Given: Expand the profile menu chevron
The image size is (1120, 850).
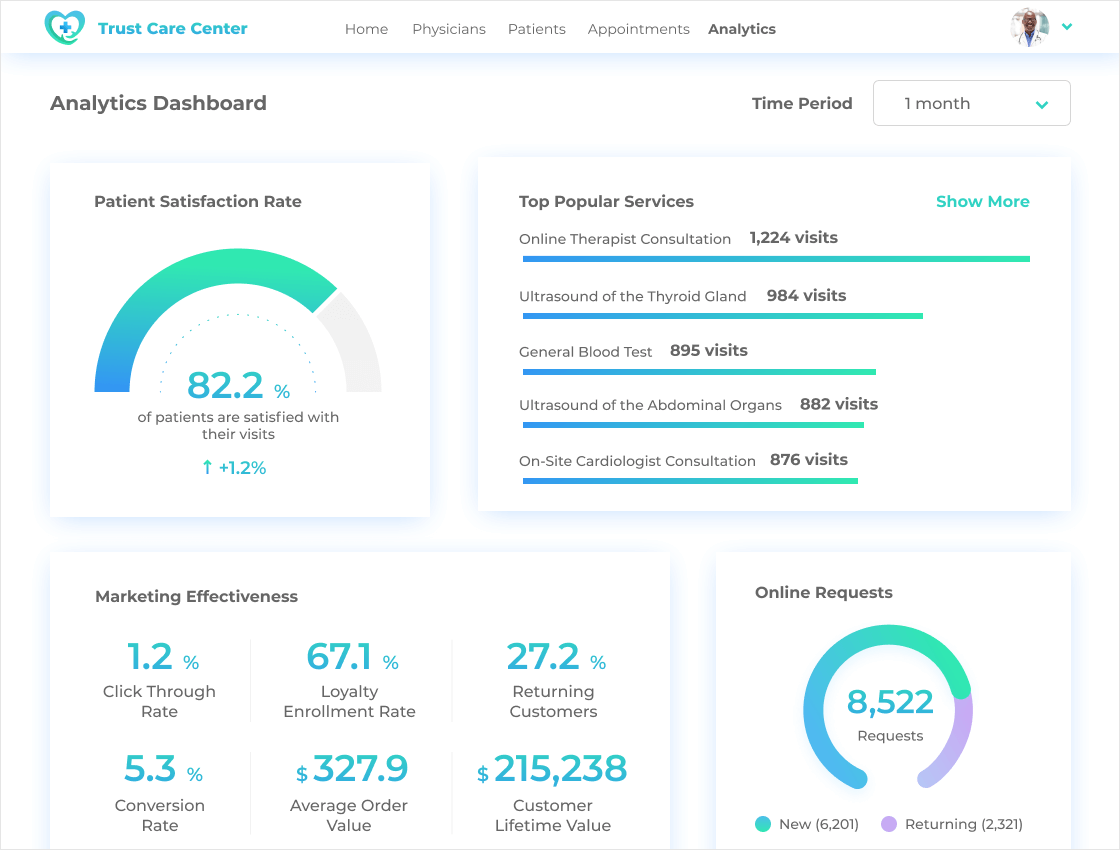Looking at the screenshot, I should click(x=1067, y=27).
